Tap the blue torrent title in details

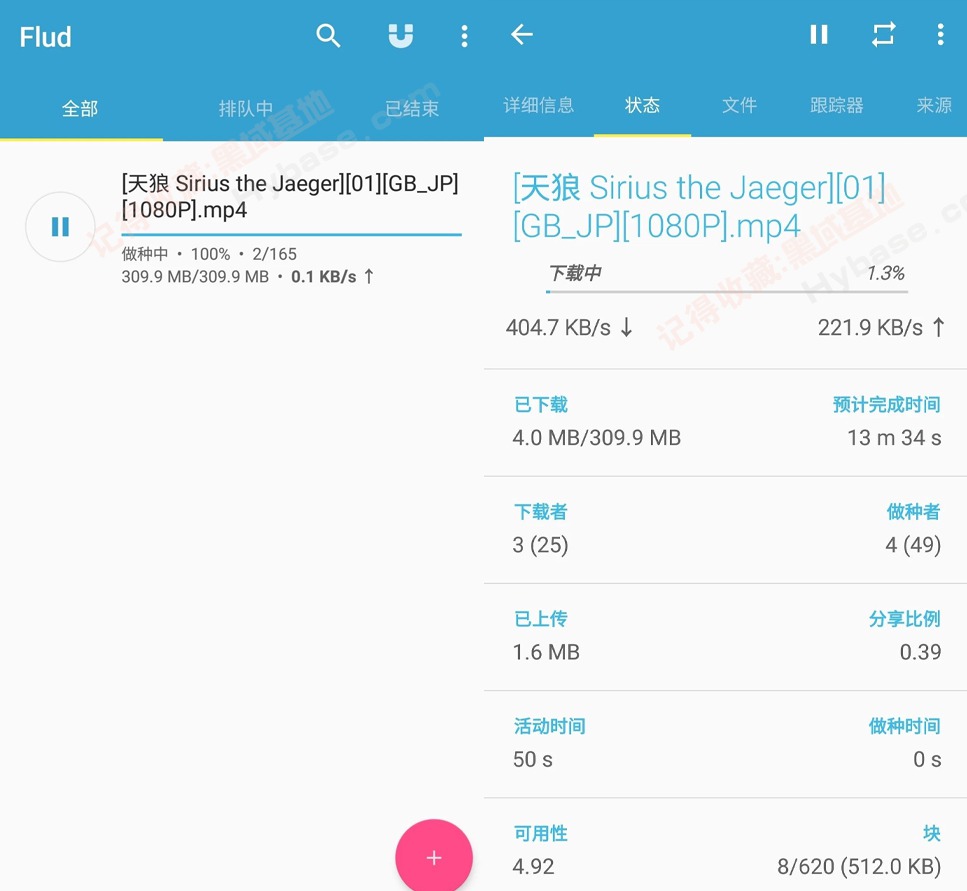(699, 207)
